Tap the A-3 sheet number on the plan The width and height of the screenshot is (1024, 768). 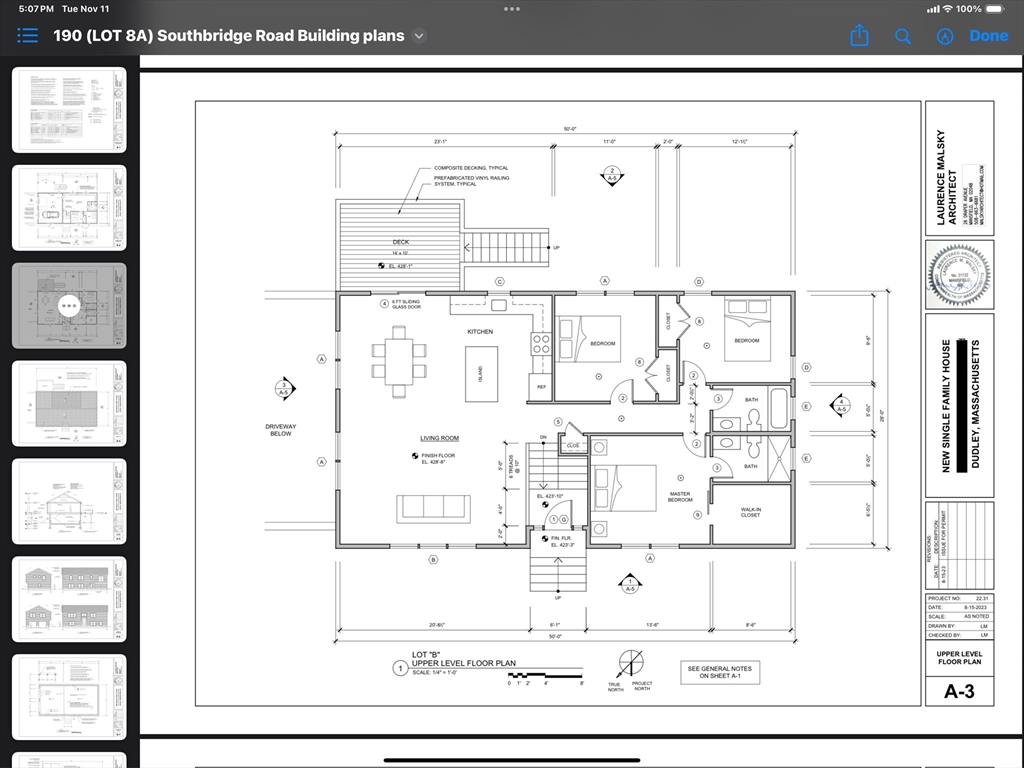pyautogui.click(x=959, y=691)
